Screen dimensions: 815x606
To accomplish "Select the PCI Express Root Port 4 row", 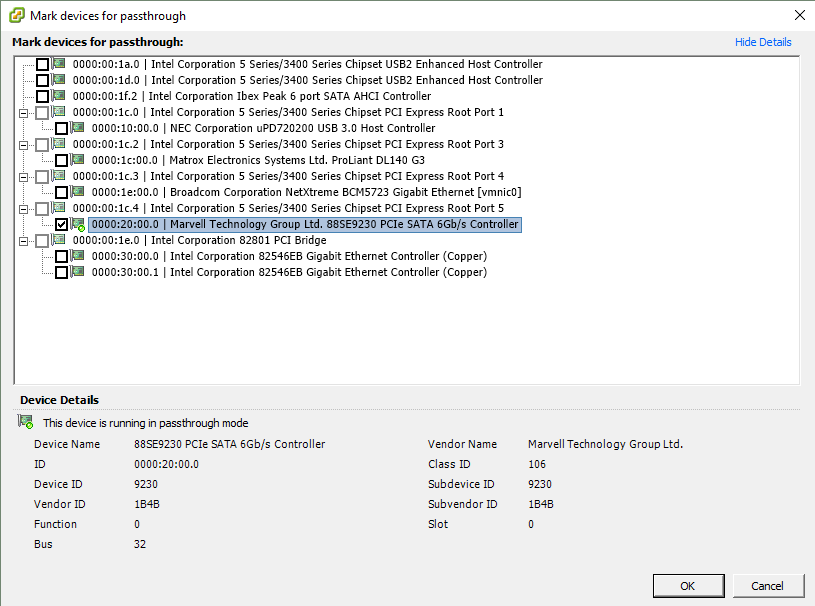I will 288,176.
